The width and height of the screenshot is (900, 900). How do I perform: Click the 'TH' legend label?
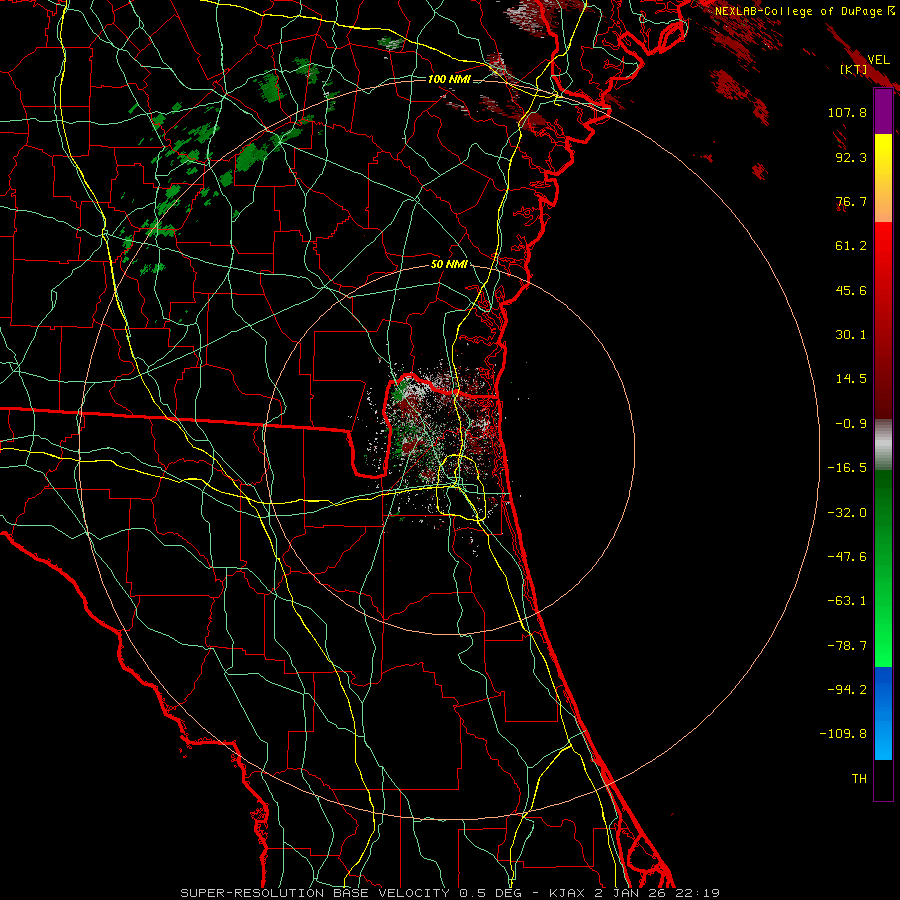pyautogui.click(x=859, y=779)
